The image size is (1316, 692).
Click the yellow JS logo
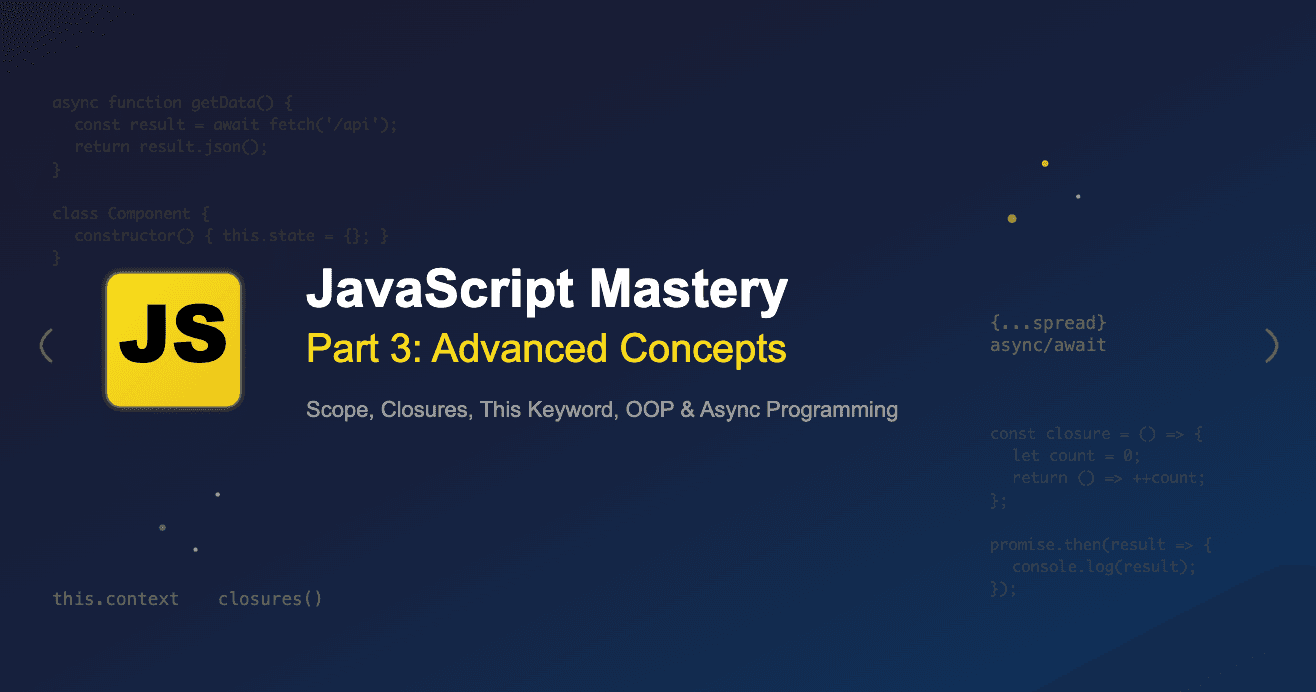click(174, 340)
